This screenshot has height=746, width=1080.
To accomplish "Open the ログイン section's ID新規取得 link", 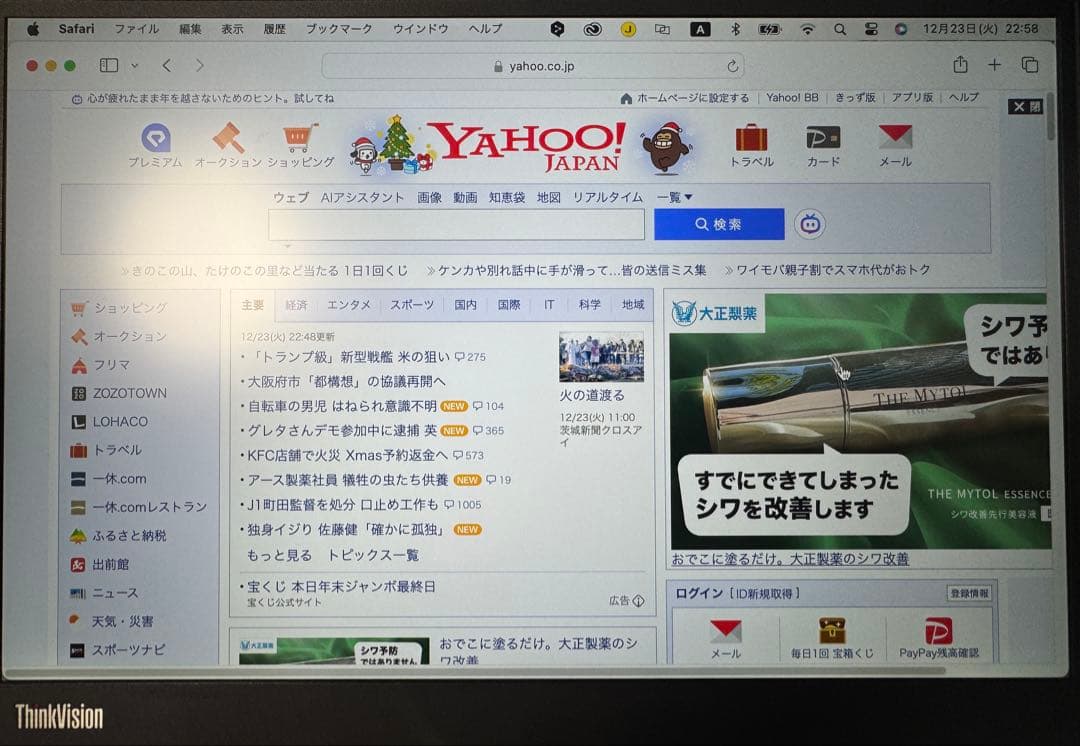I will tap(762, 593).
